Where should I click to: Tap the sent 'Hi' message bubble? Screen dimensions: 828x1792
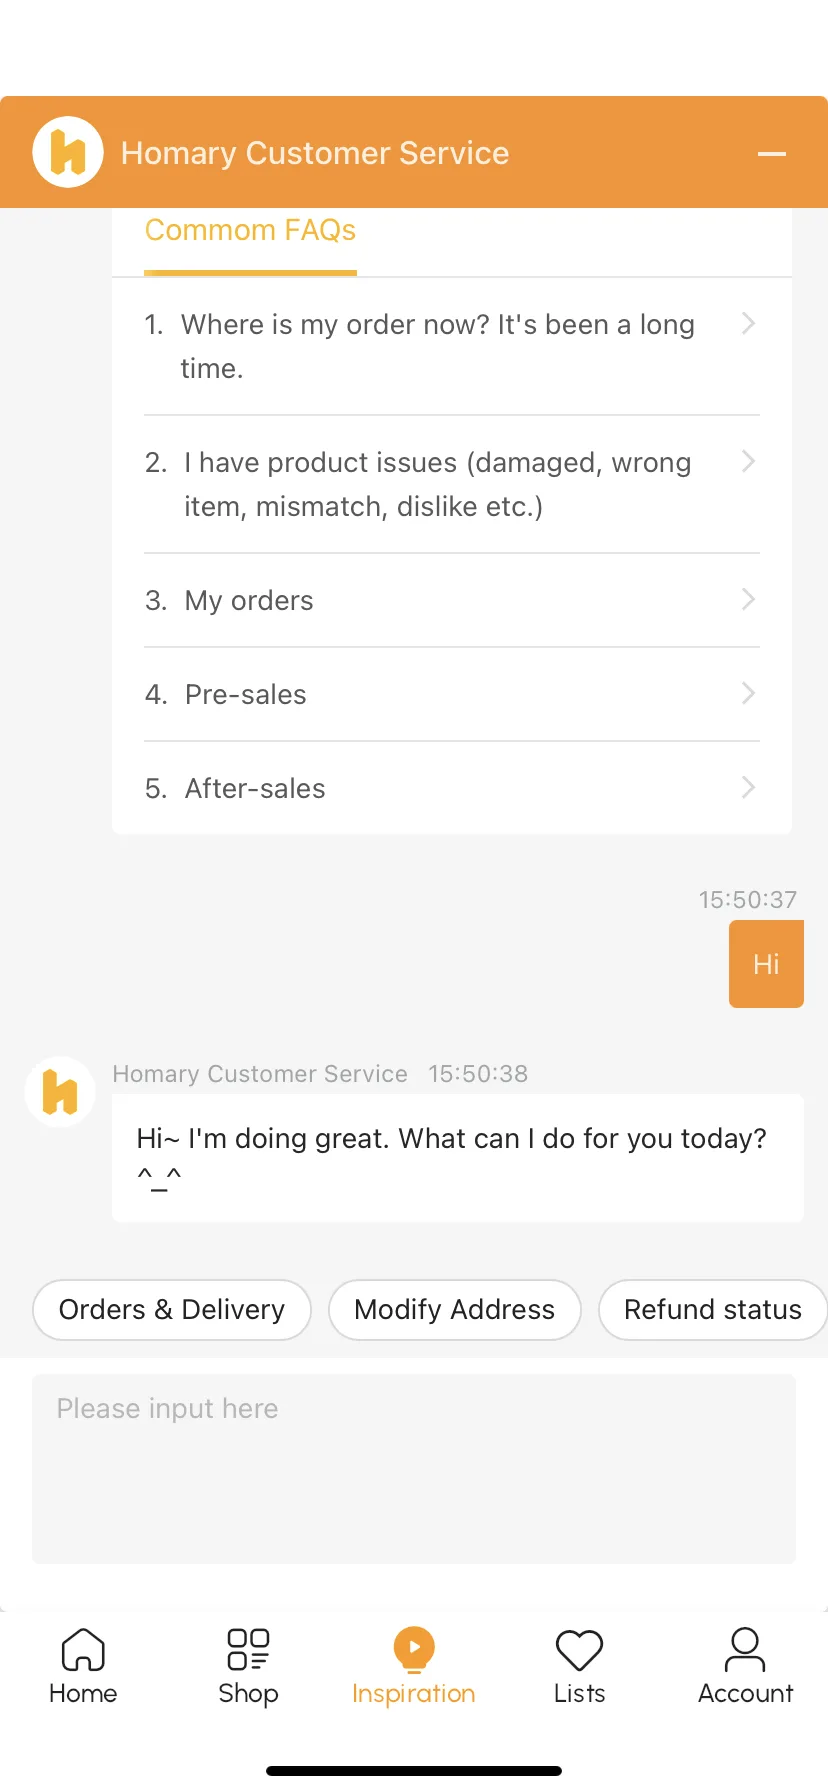(x=766, y=964)
